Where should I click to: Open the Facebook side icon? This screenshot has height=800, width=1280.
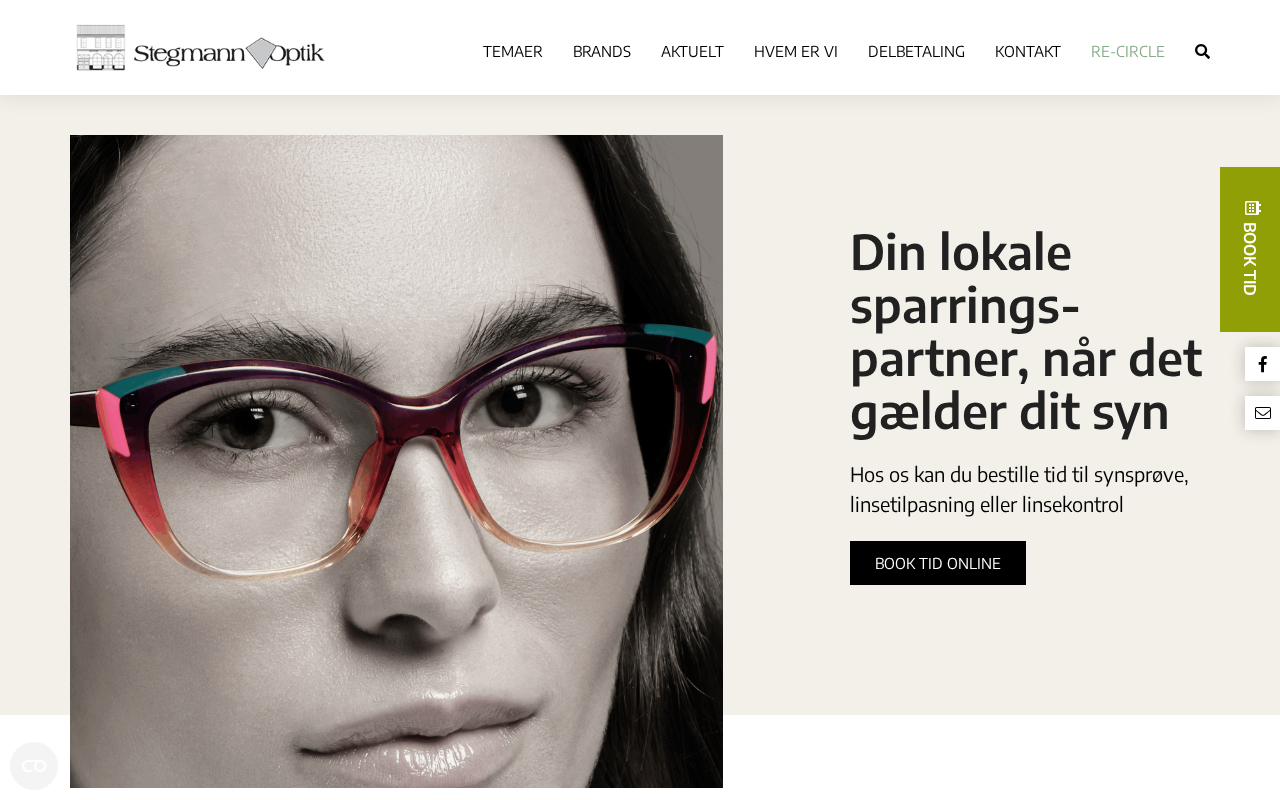(1262, 364)
